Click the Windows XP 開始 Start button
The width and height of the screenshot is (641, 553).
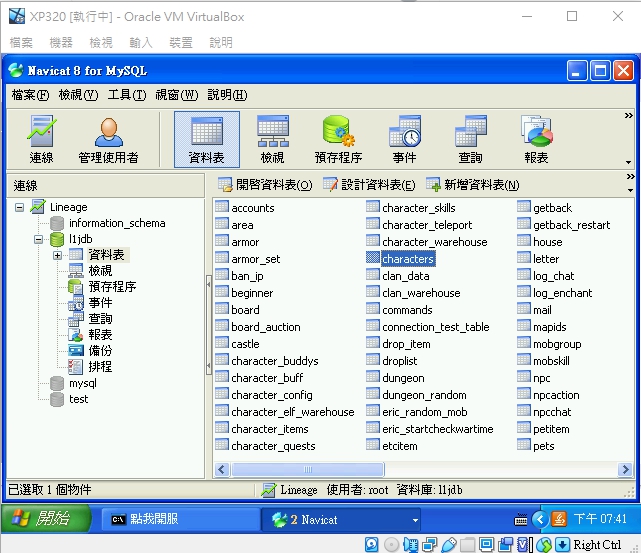[x=46, y=519]
